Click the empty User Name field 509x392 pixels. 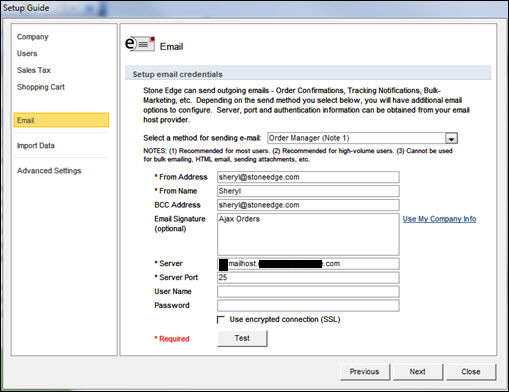pyautogui.click(x=308, y=292)
